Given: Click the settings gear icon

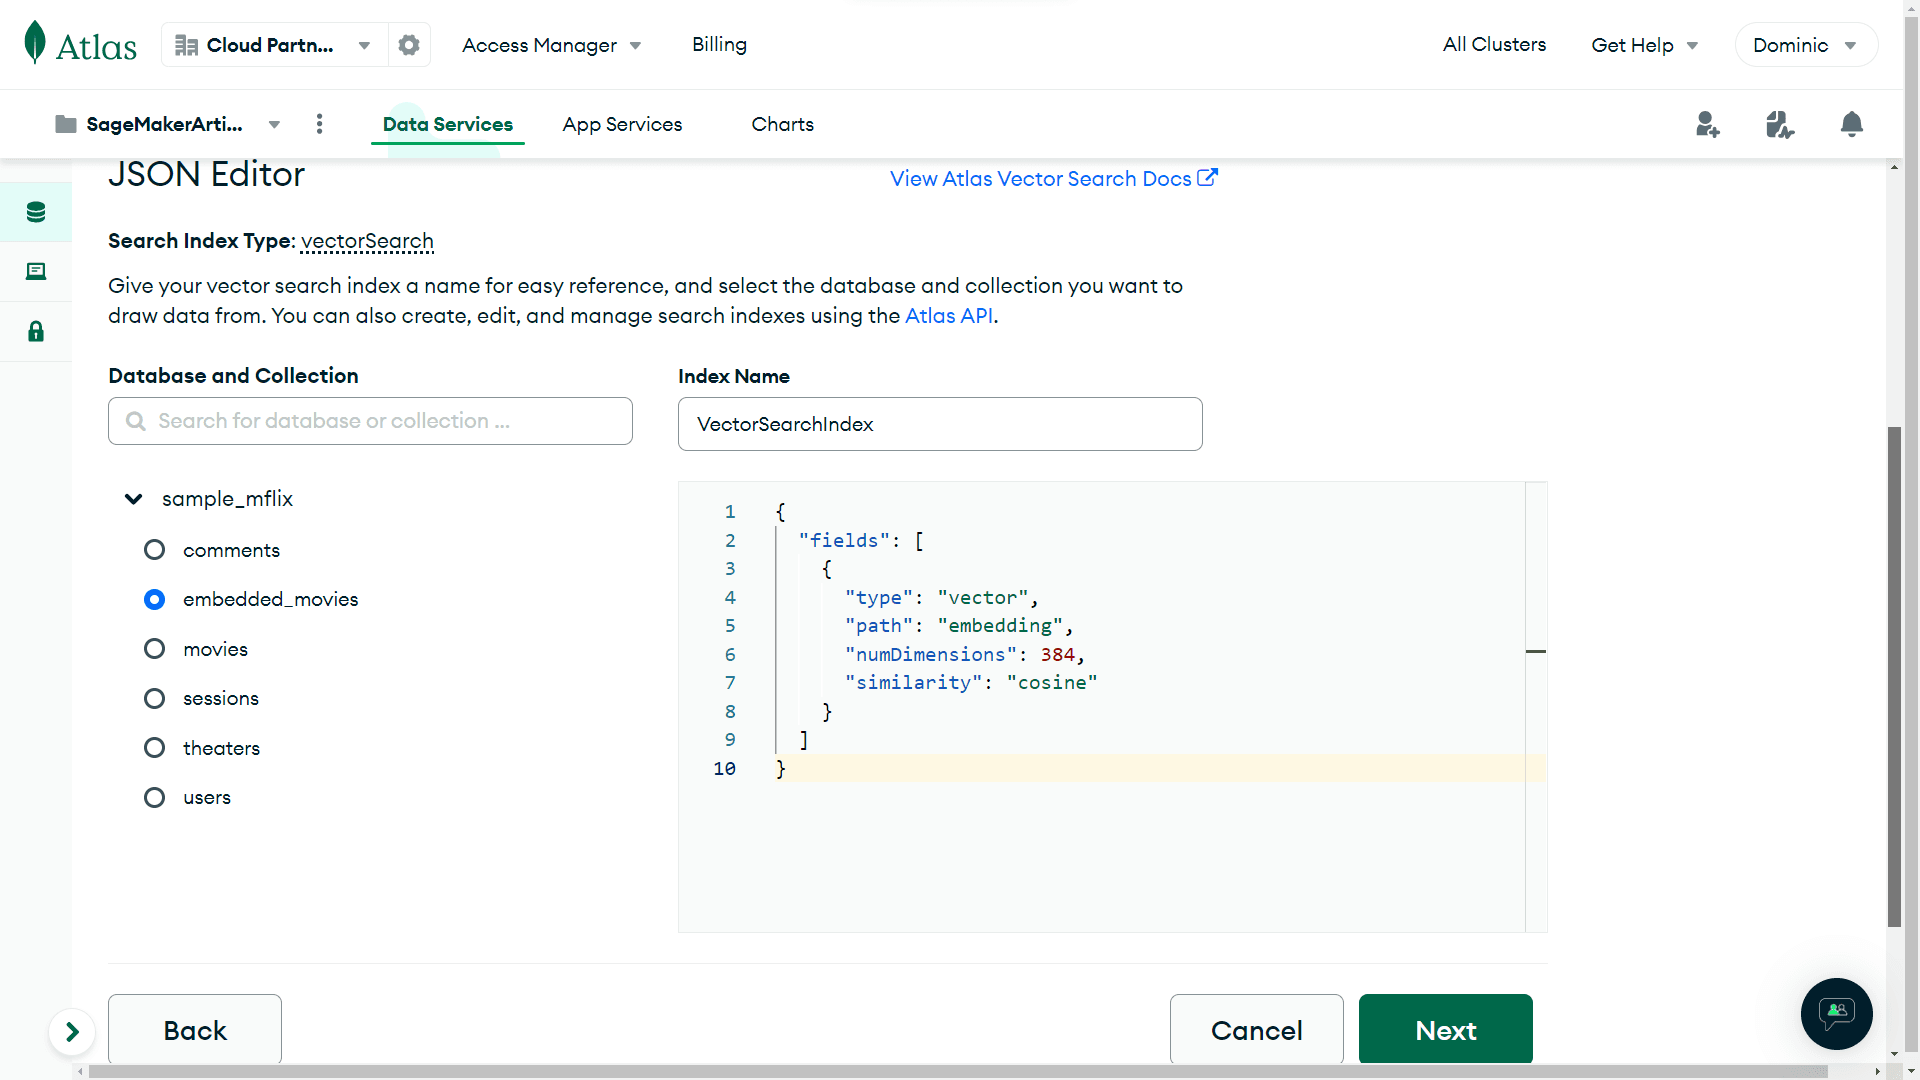Looking at the screenshot, I should point(409,45).
